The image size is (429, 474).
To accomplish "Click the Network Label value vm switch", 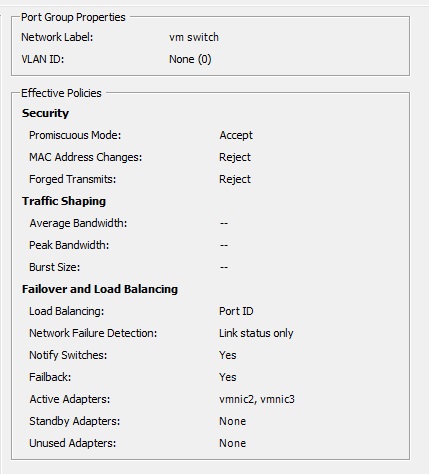I will (x=194, y=37).
